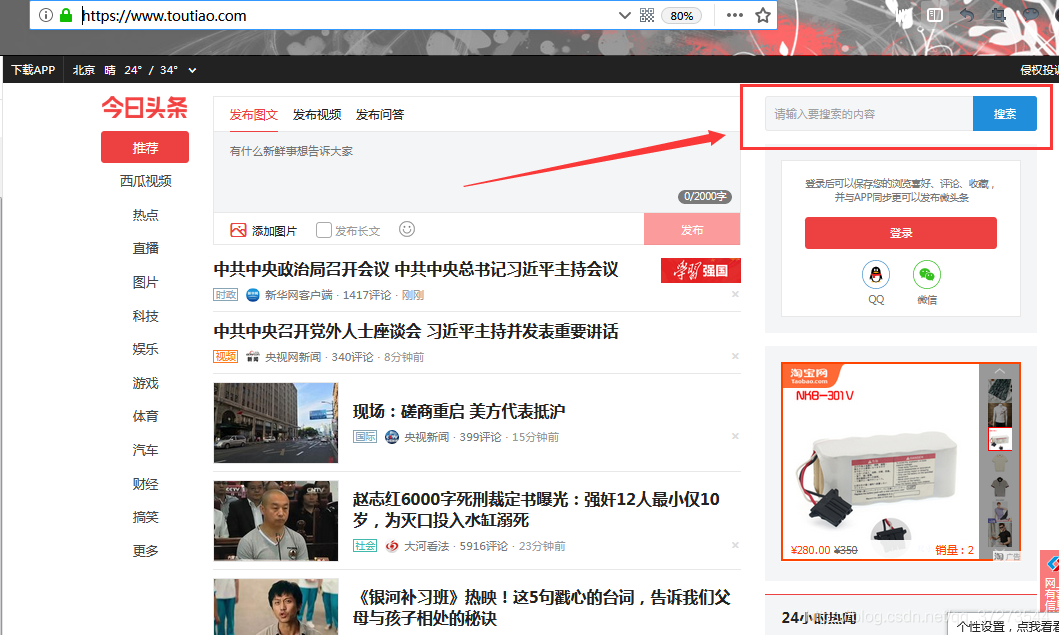Click the 大河看法 source avatar icon
Image resolution: width=1059 pixels, height=635 pixels.
coord(392,545)
